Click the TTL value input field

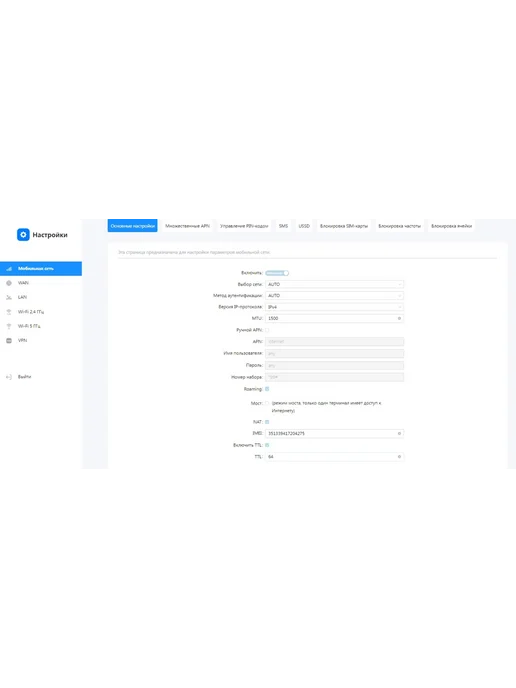point(334,457)
